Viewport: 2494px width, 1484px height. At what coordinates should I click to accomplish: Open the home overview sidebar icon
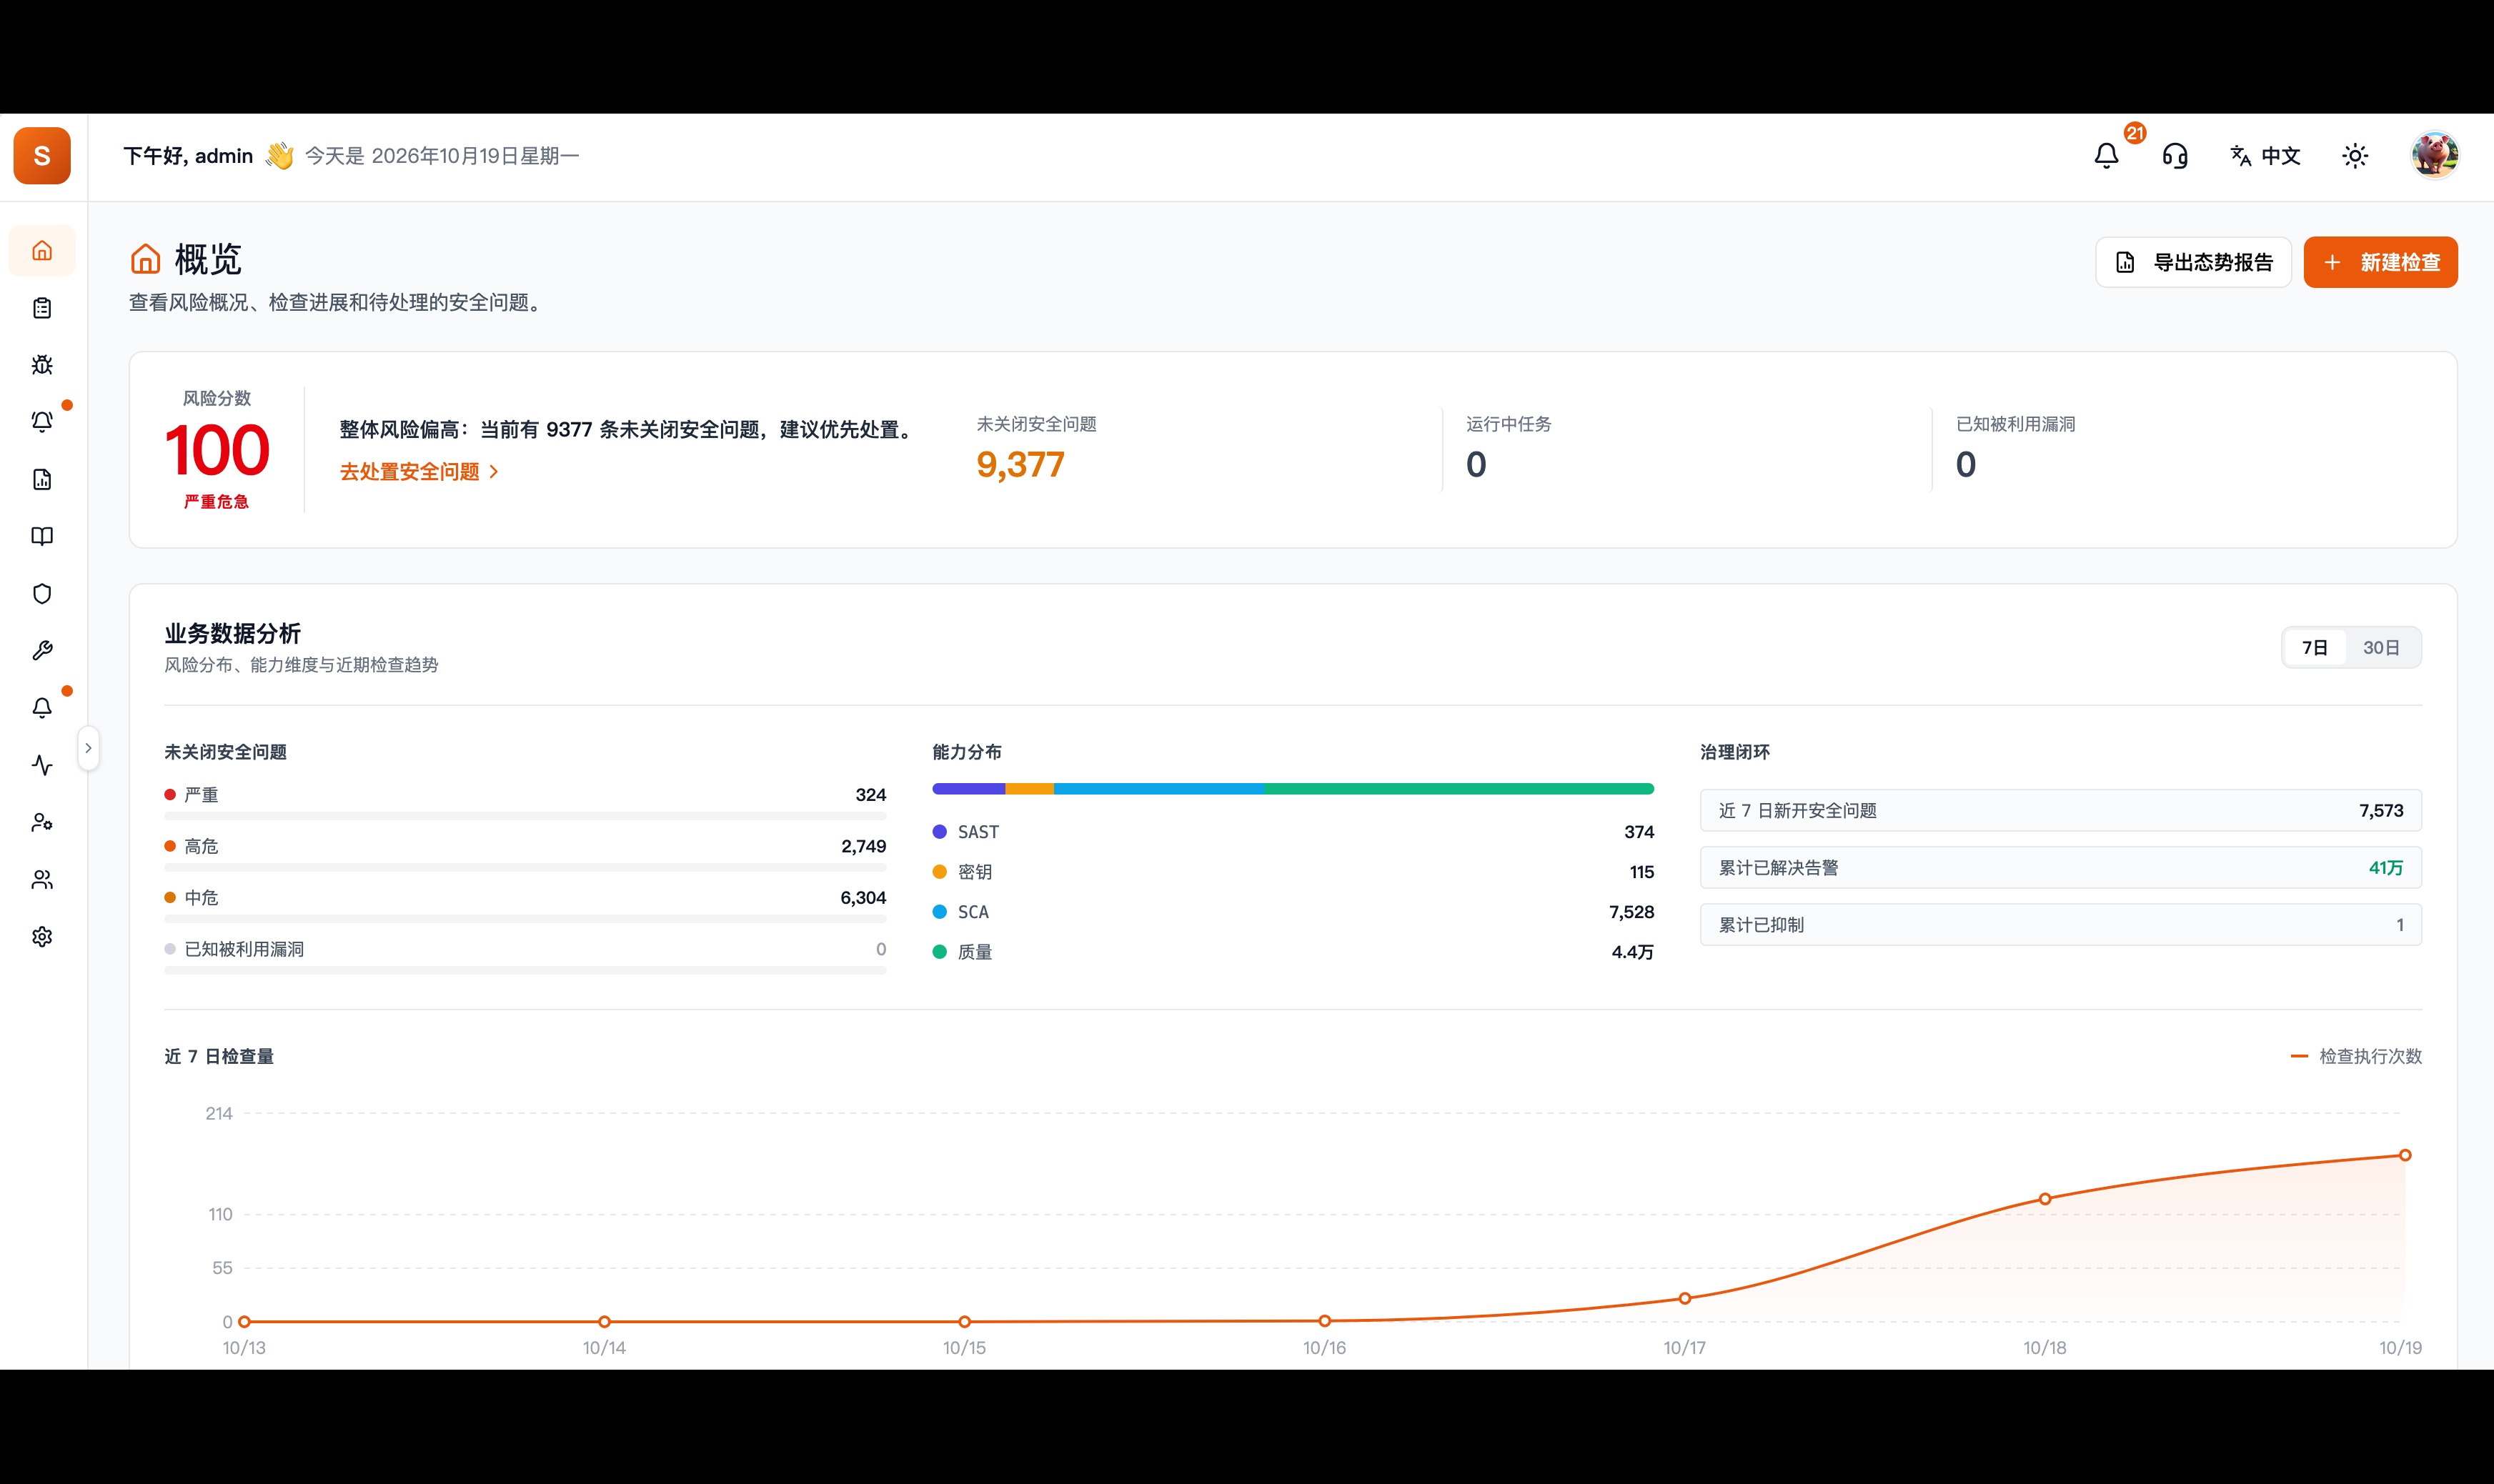pyautogui.click(x=42, y=251)
